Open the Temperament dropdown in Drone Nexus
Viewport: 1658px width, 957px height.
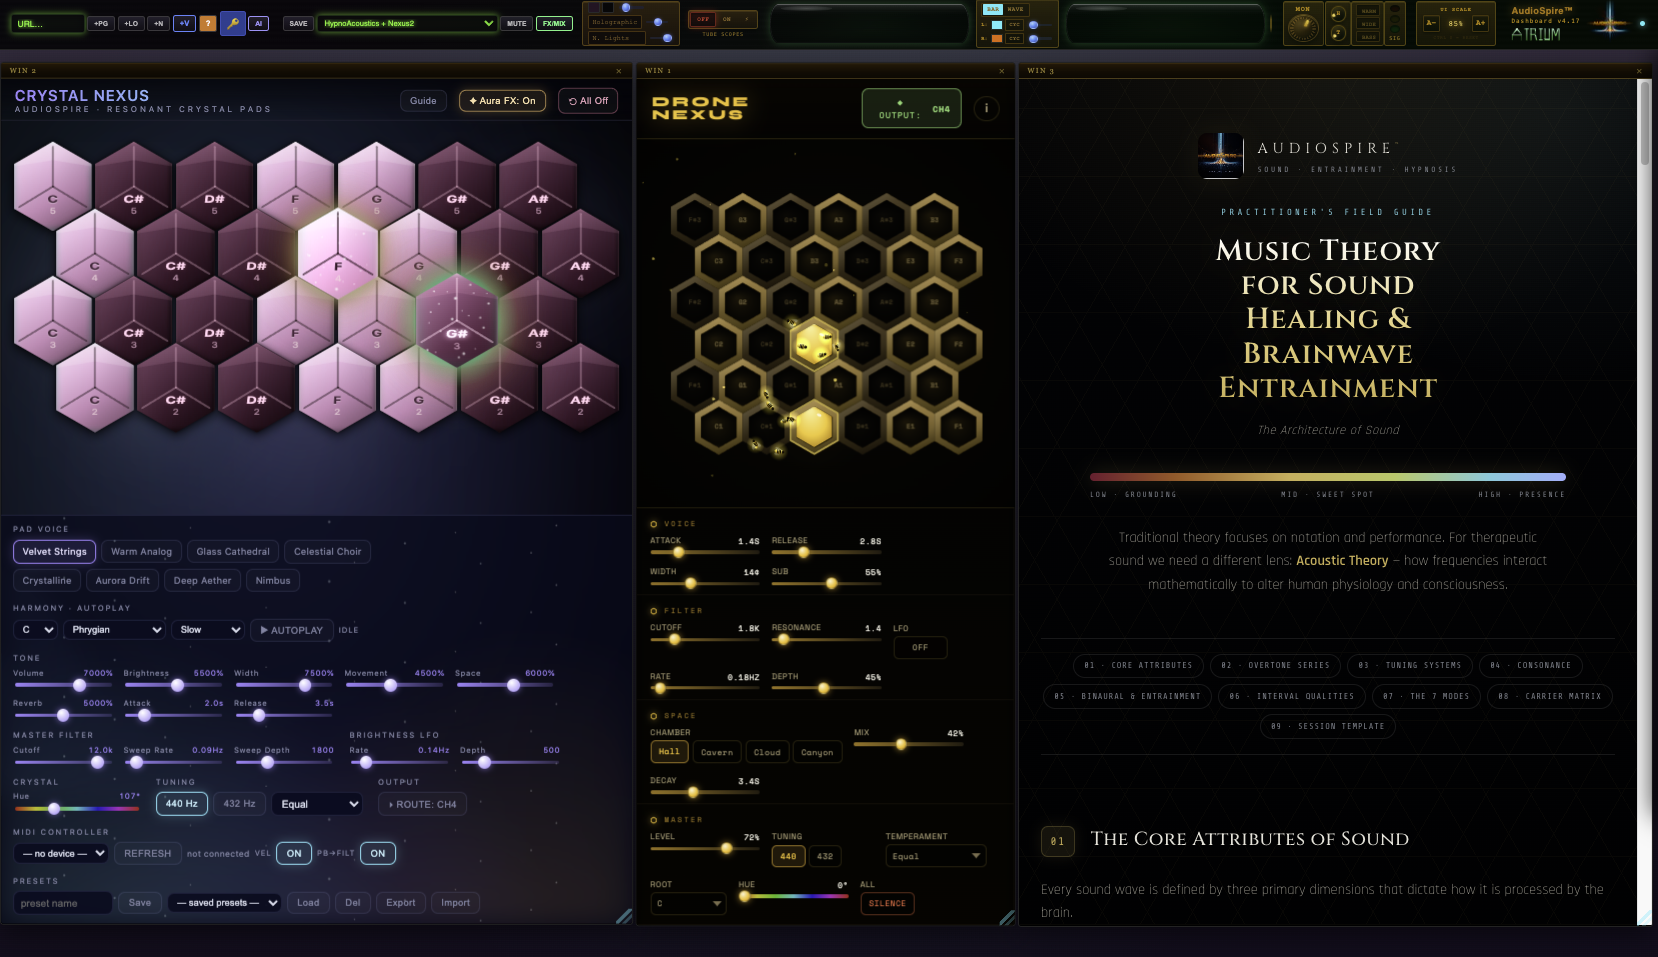(936, 856)
